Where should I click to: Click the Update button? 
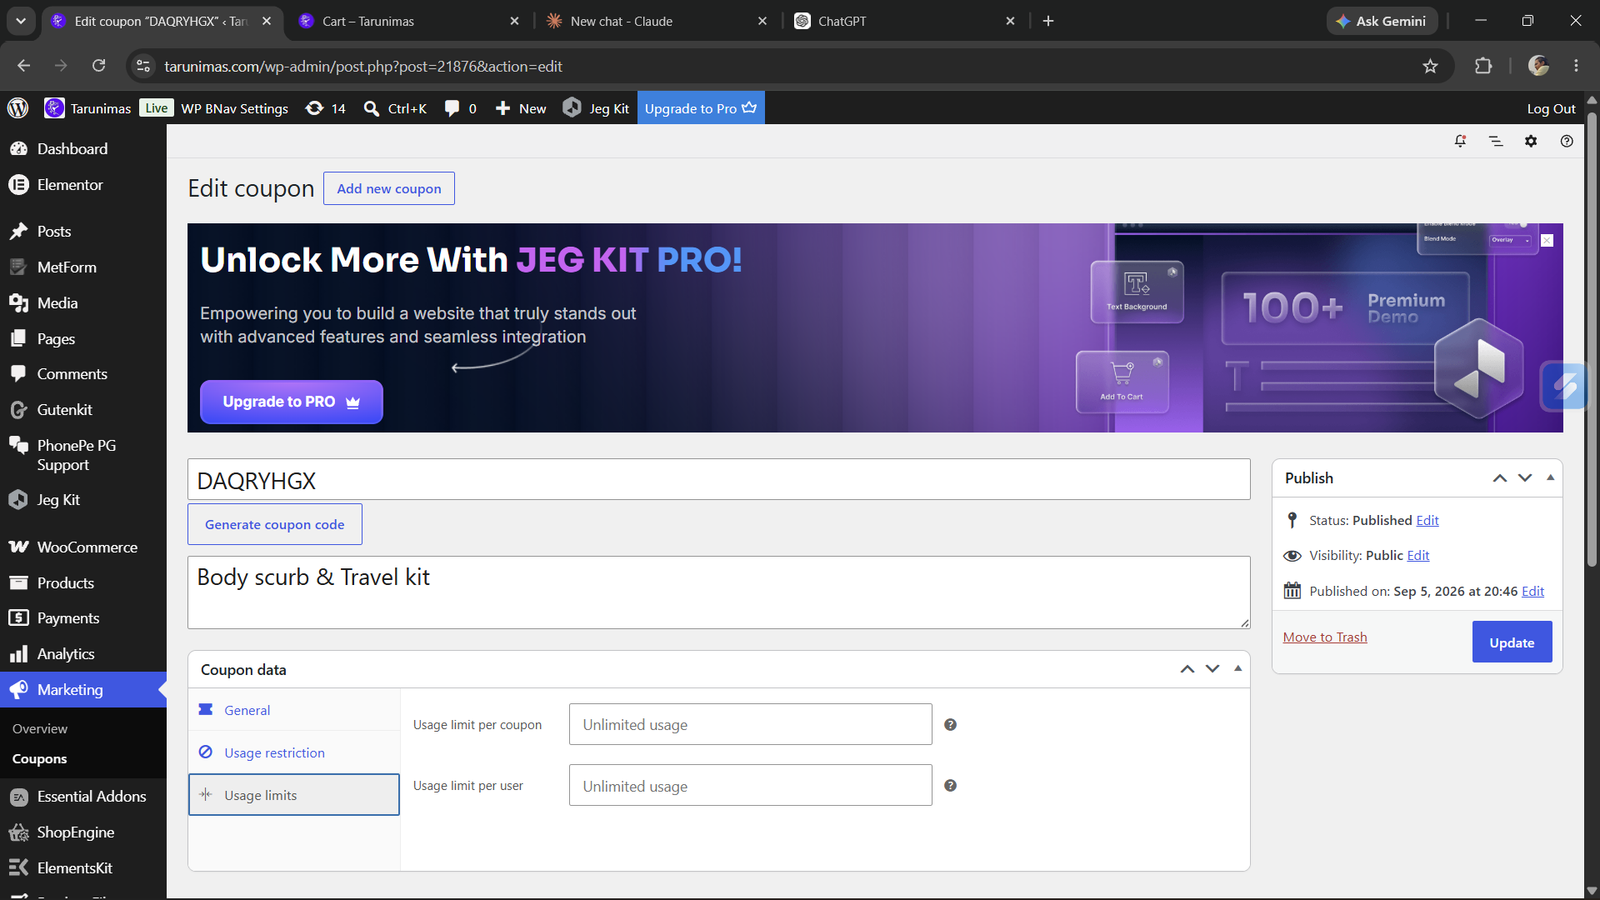[1512, 642]
